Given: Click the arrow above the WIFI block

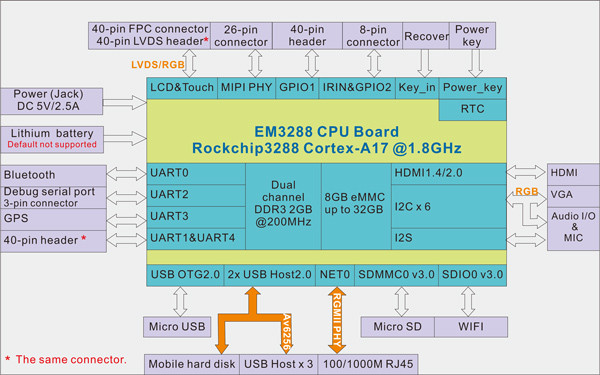Looking at the screenshot, I should click(x=468, y=302).
